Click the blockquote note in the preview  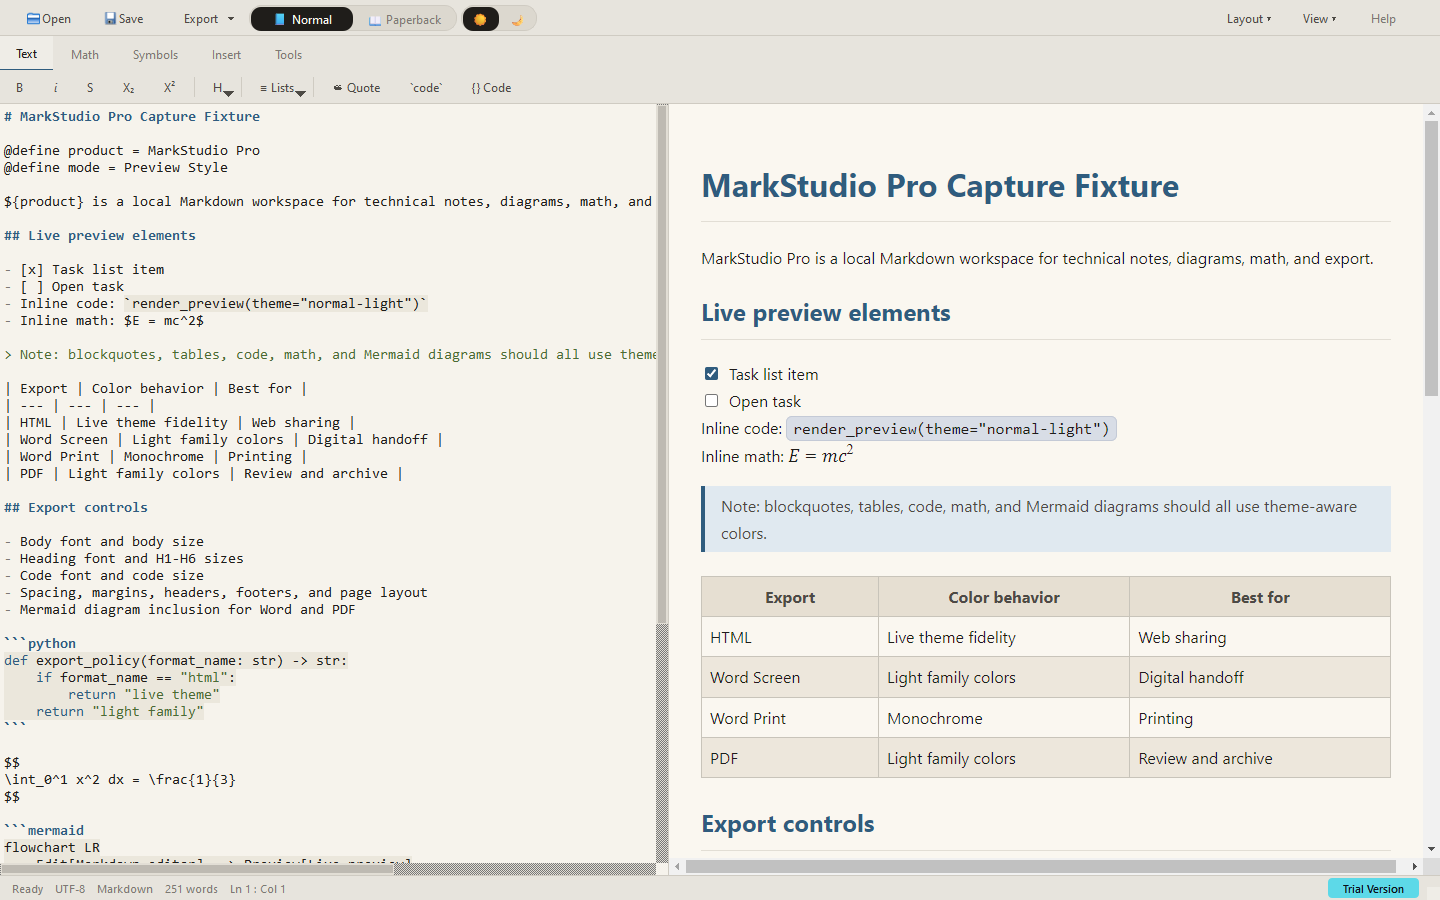tap(1046, 519)
